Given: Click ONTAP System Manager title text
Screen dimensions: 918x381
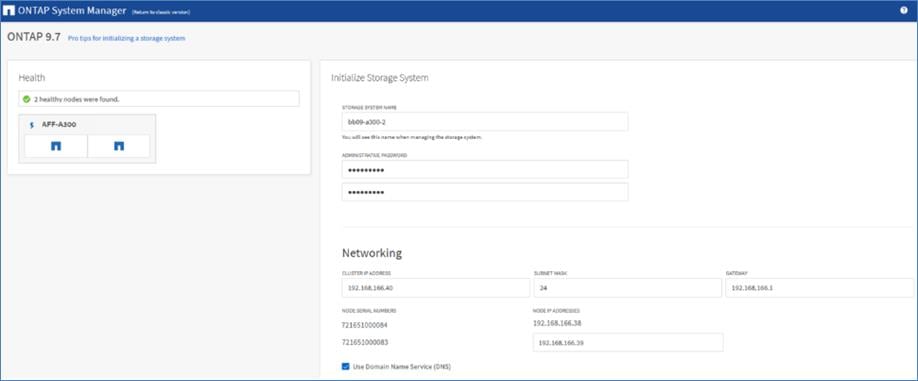Looking at the screenshot, I should click(x=73, y=11).
